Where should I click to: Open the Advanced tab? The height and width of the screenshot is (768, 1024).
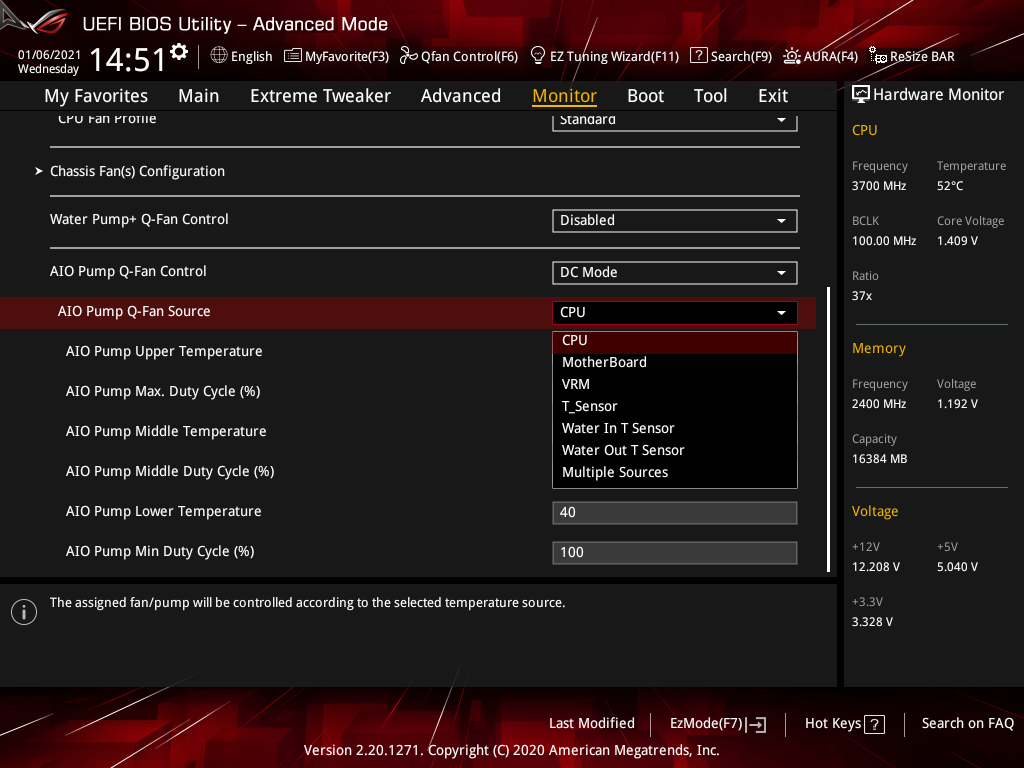pos(460,96)
